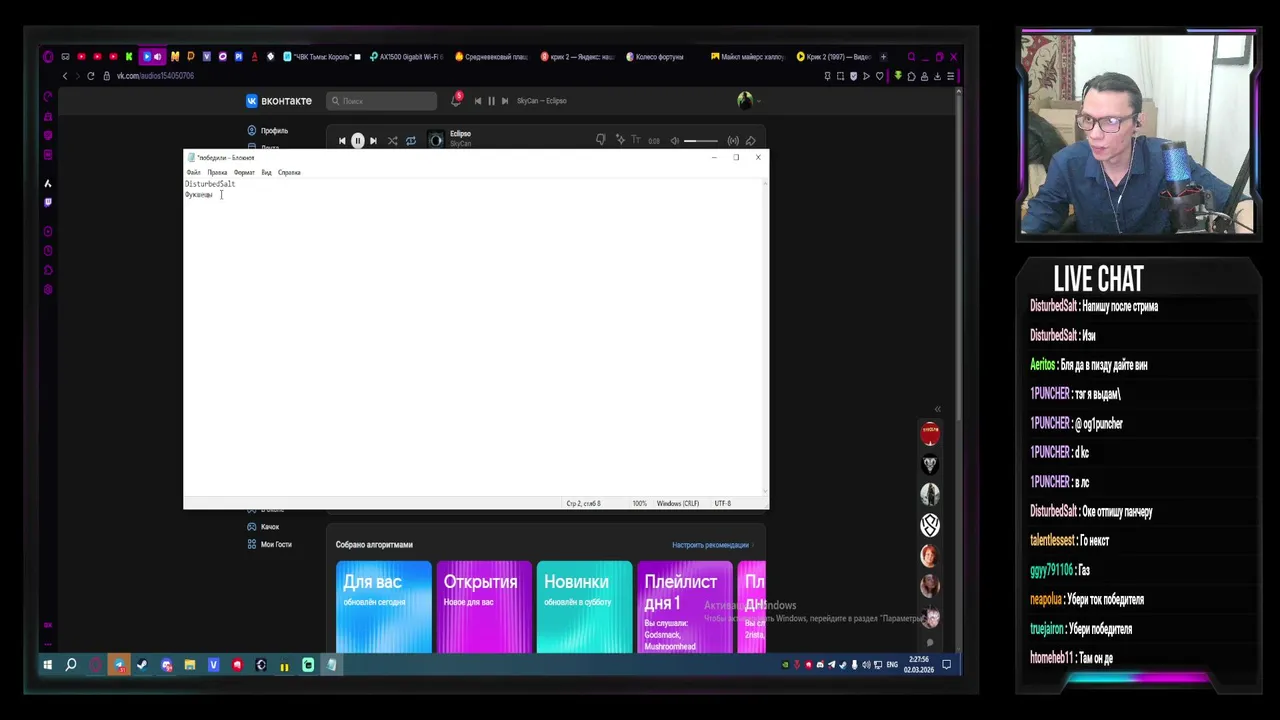Open the ВКонтакте logo home link
Screen dimensions: 1280x720
(x=279, y=101)
